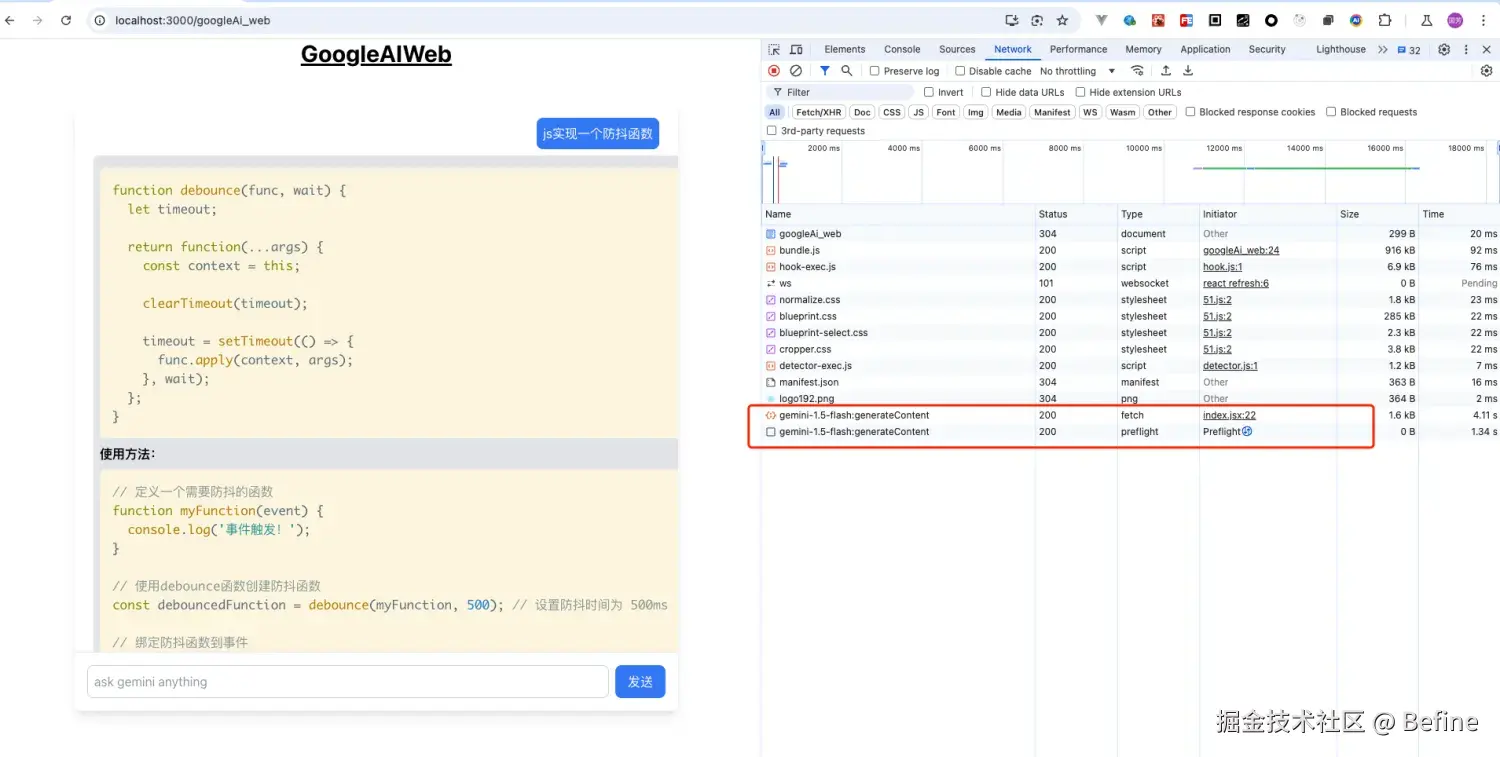Select the fetch gemini-1.5-flash:generateContent request
The image size is (1500, 757).
[x=1130, y=415]
